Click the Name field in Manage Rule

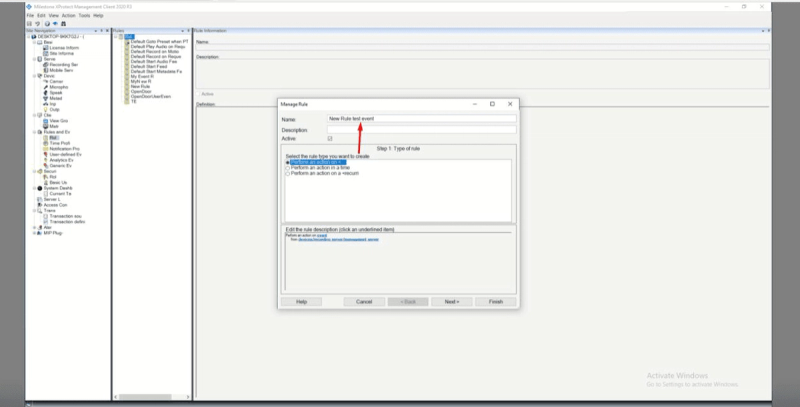(421, 118)
